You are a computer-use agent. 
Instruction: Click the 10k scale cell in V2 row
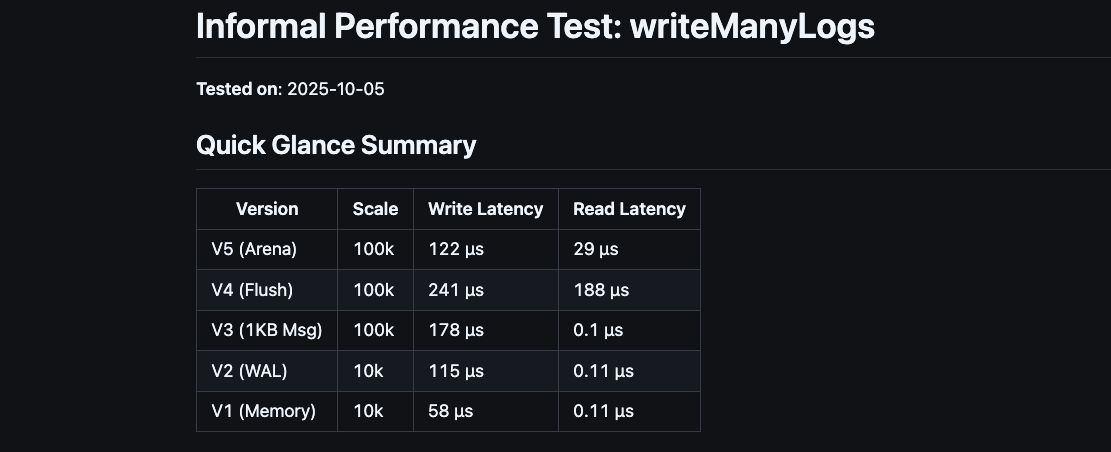tap(368, 371)
